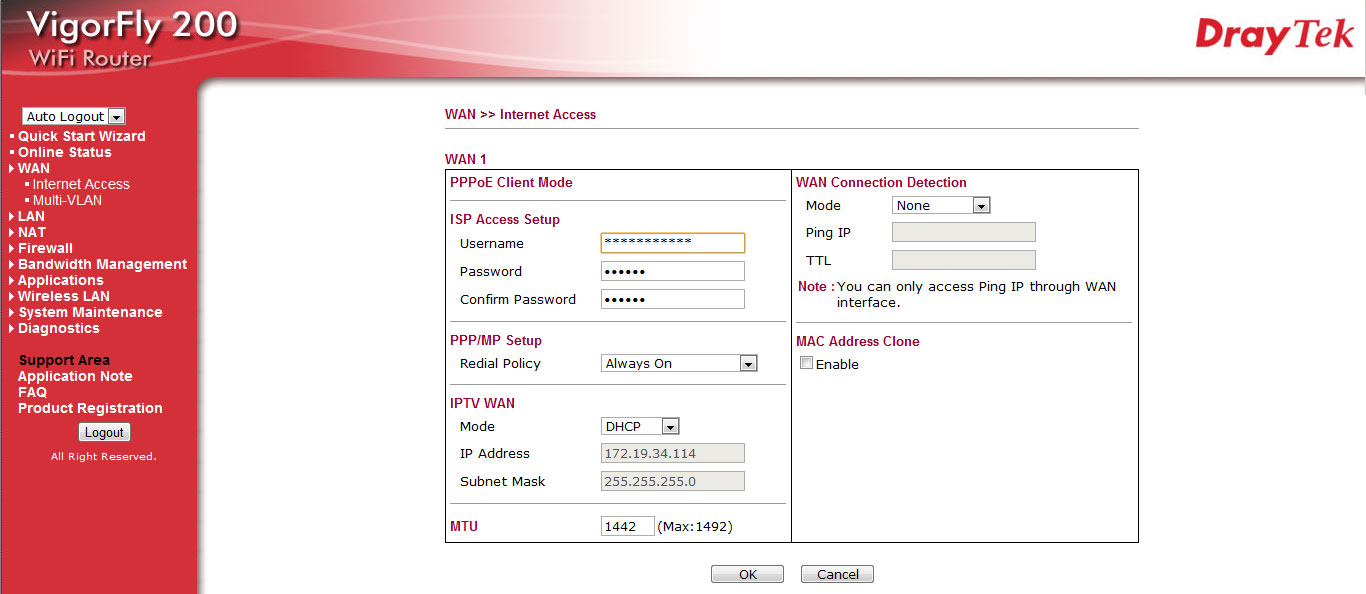The width and height of the screenshot is (1366, 594).
Task: Click the Logout button
Action: point(104,433)
